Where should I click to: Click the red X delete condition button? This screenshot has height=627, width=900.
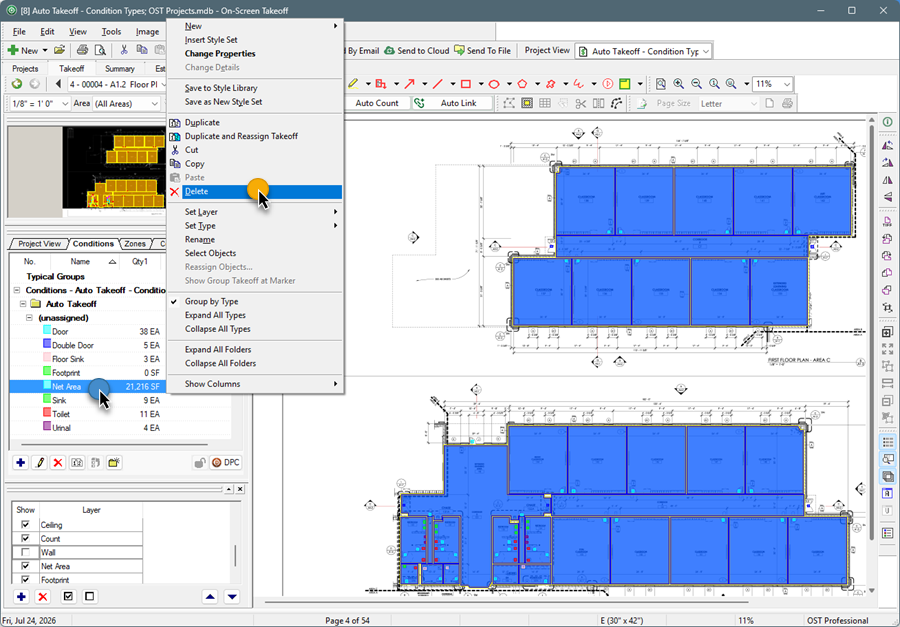point(57,462)
